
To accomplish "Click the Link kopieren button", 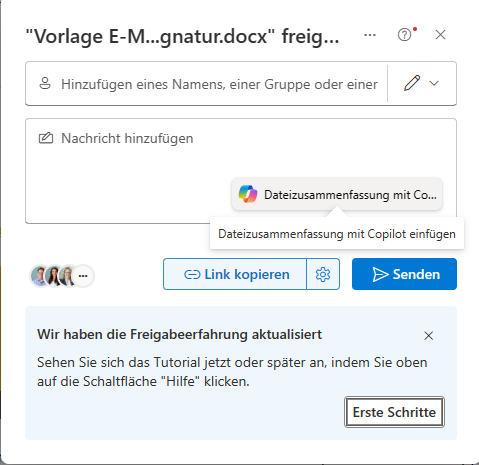I will [235, 274].
